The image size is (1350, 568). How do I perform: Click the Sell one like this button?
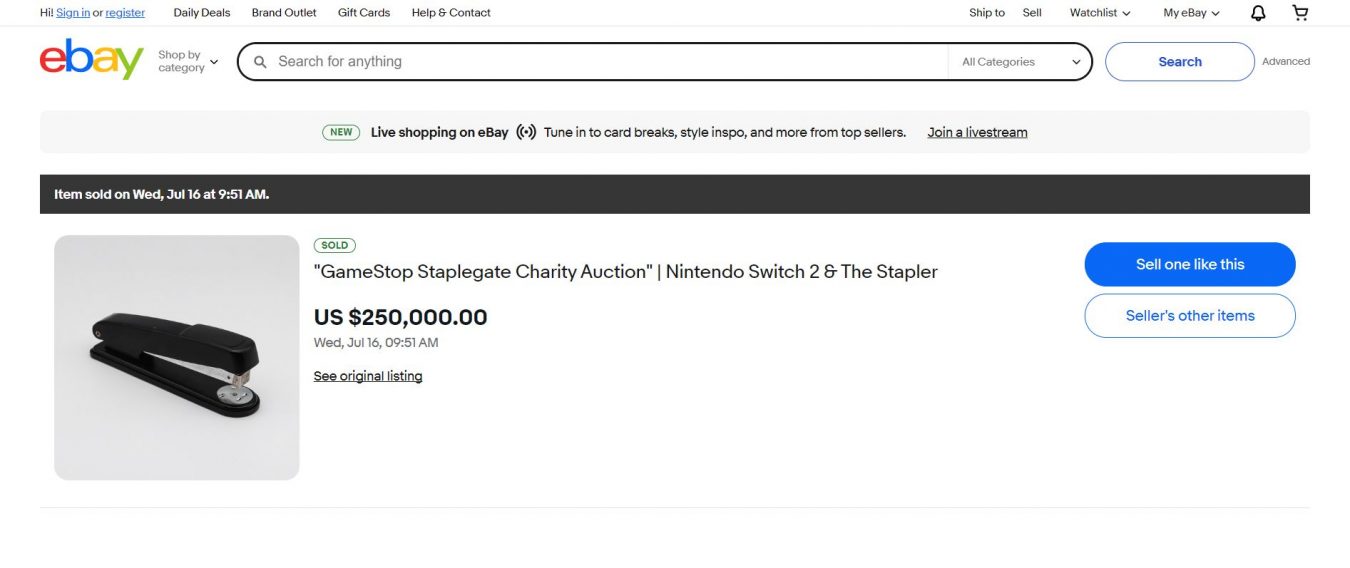pos(1190,264)
